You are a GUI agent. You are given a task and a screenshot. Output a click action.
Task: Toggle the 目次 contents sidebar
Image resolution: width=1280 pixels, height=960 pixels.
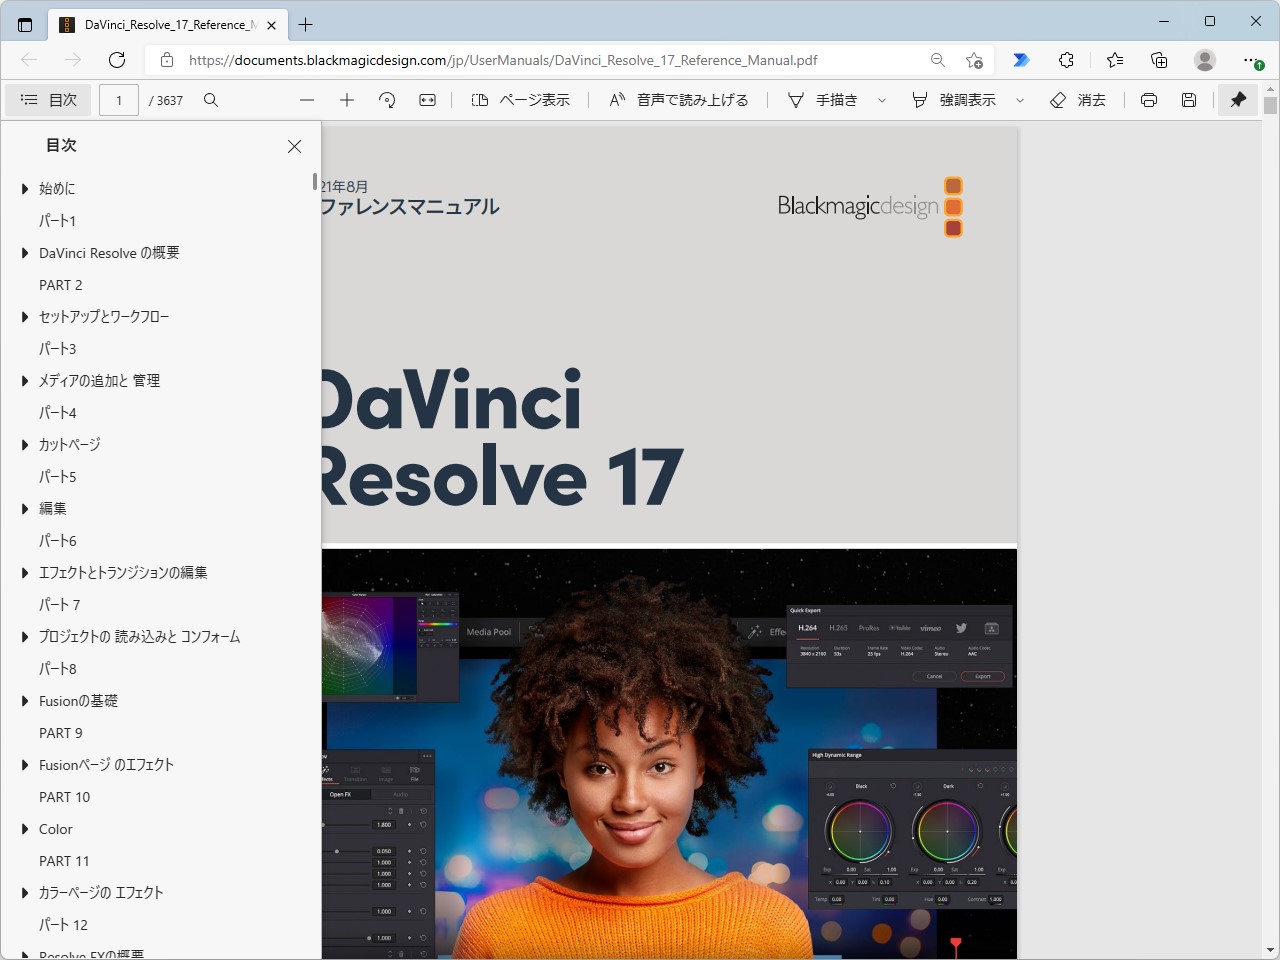click(x=48, y=99)
